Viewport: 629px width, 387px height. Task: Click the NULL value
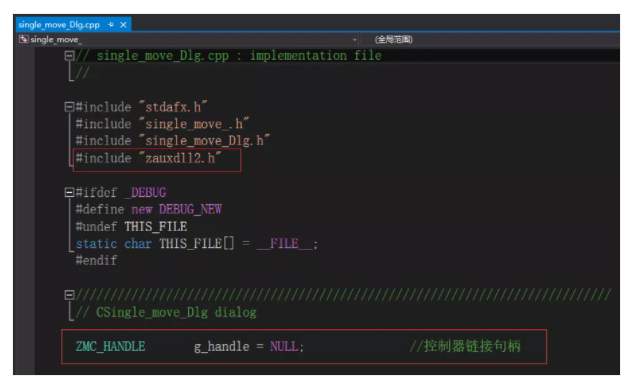(284, 346)
